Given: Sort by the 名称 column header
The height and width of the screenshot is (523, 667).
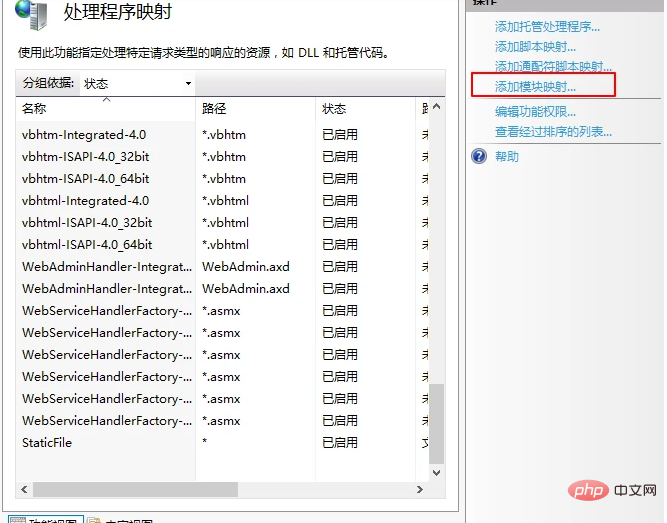Looking at the screenshot, I should tap(105, 109).
